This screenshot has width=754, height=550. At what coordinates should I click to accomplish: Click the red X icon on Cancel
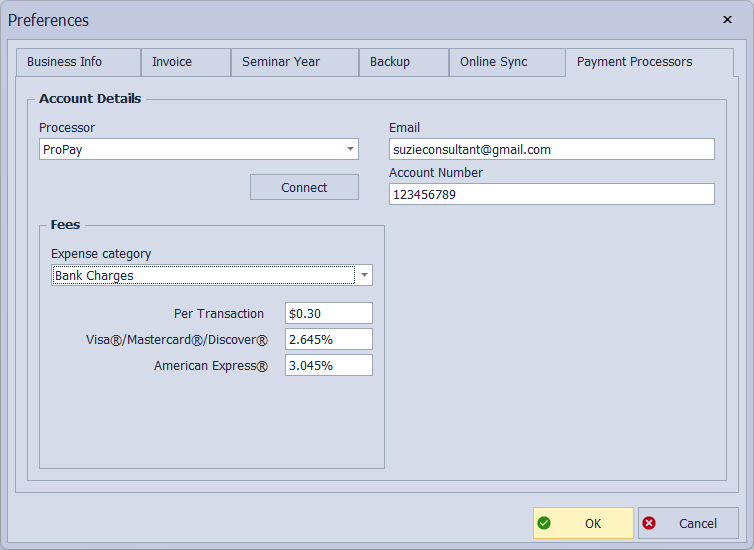[649, 523]
